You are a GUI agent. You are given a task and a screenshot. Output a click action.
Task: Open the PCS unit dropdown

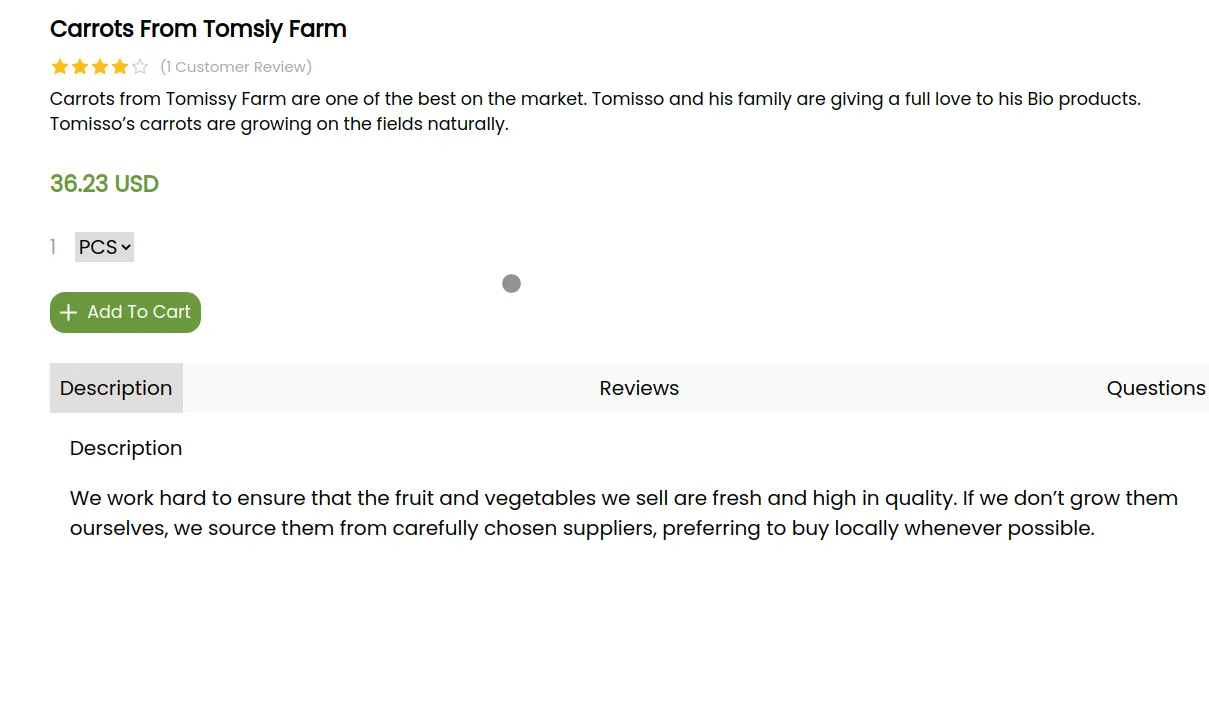point(104,247)
